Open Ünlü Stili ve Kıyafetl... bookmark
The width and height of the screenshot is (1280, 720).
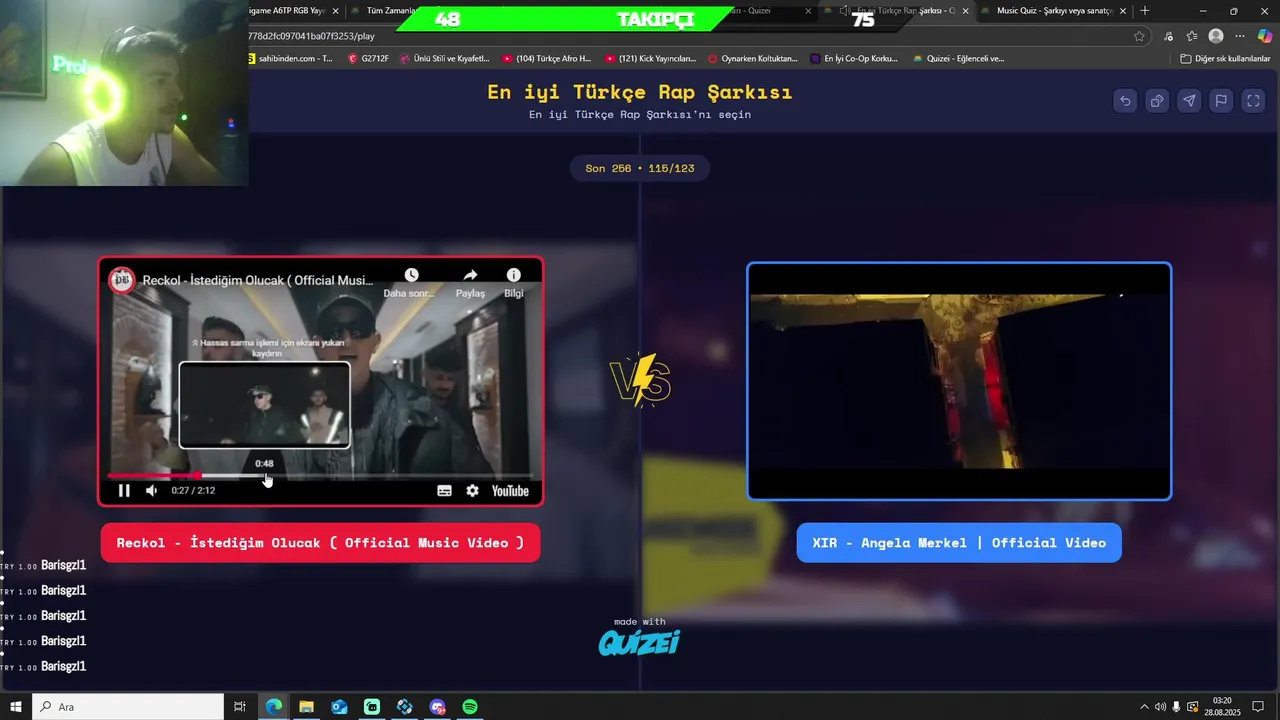445,58
